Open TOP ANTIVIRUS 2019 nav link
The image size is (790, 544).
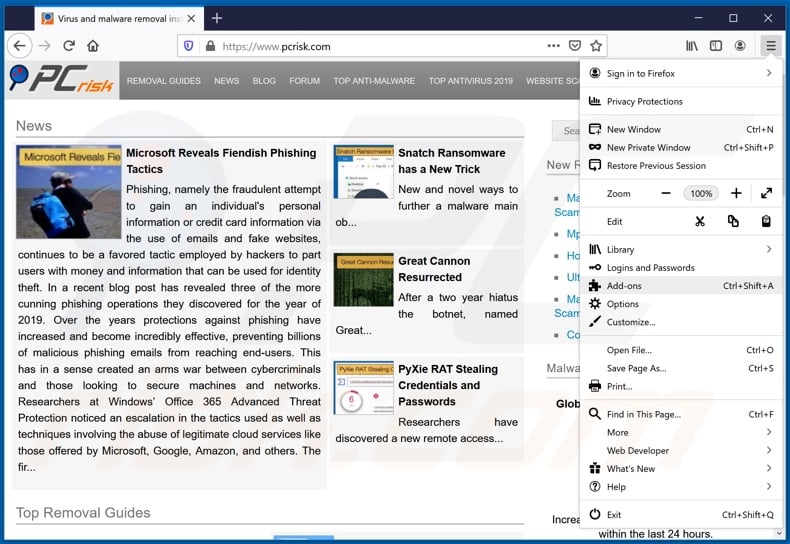[x=471, y=81]
